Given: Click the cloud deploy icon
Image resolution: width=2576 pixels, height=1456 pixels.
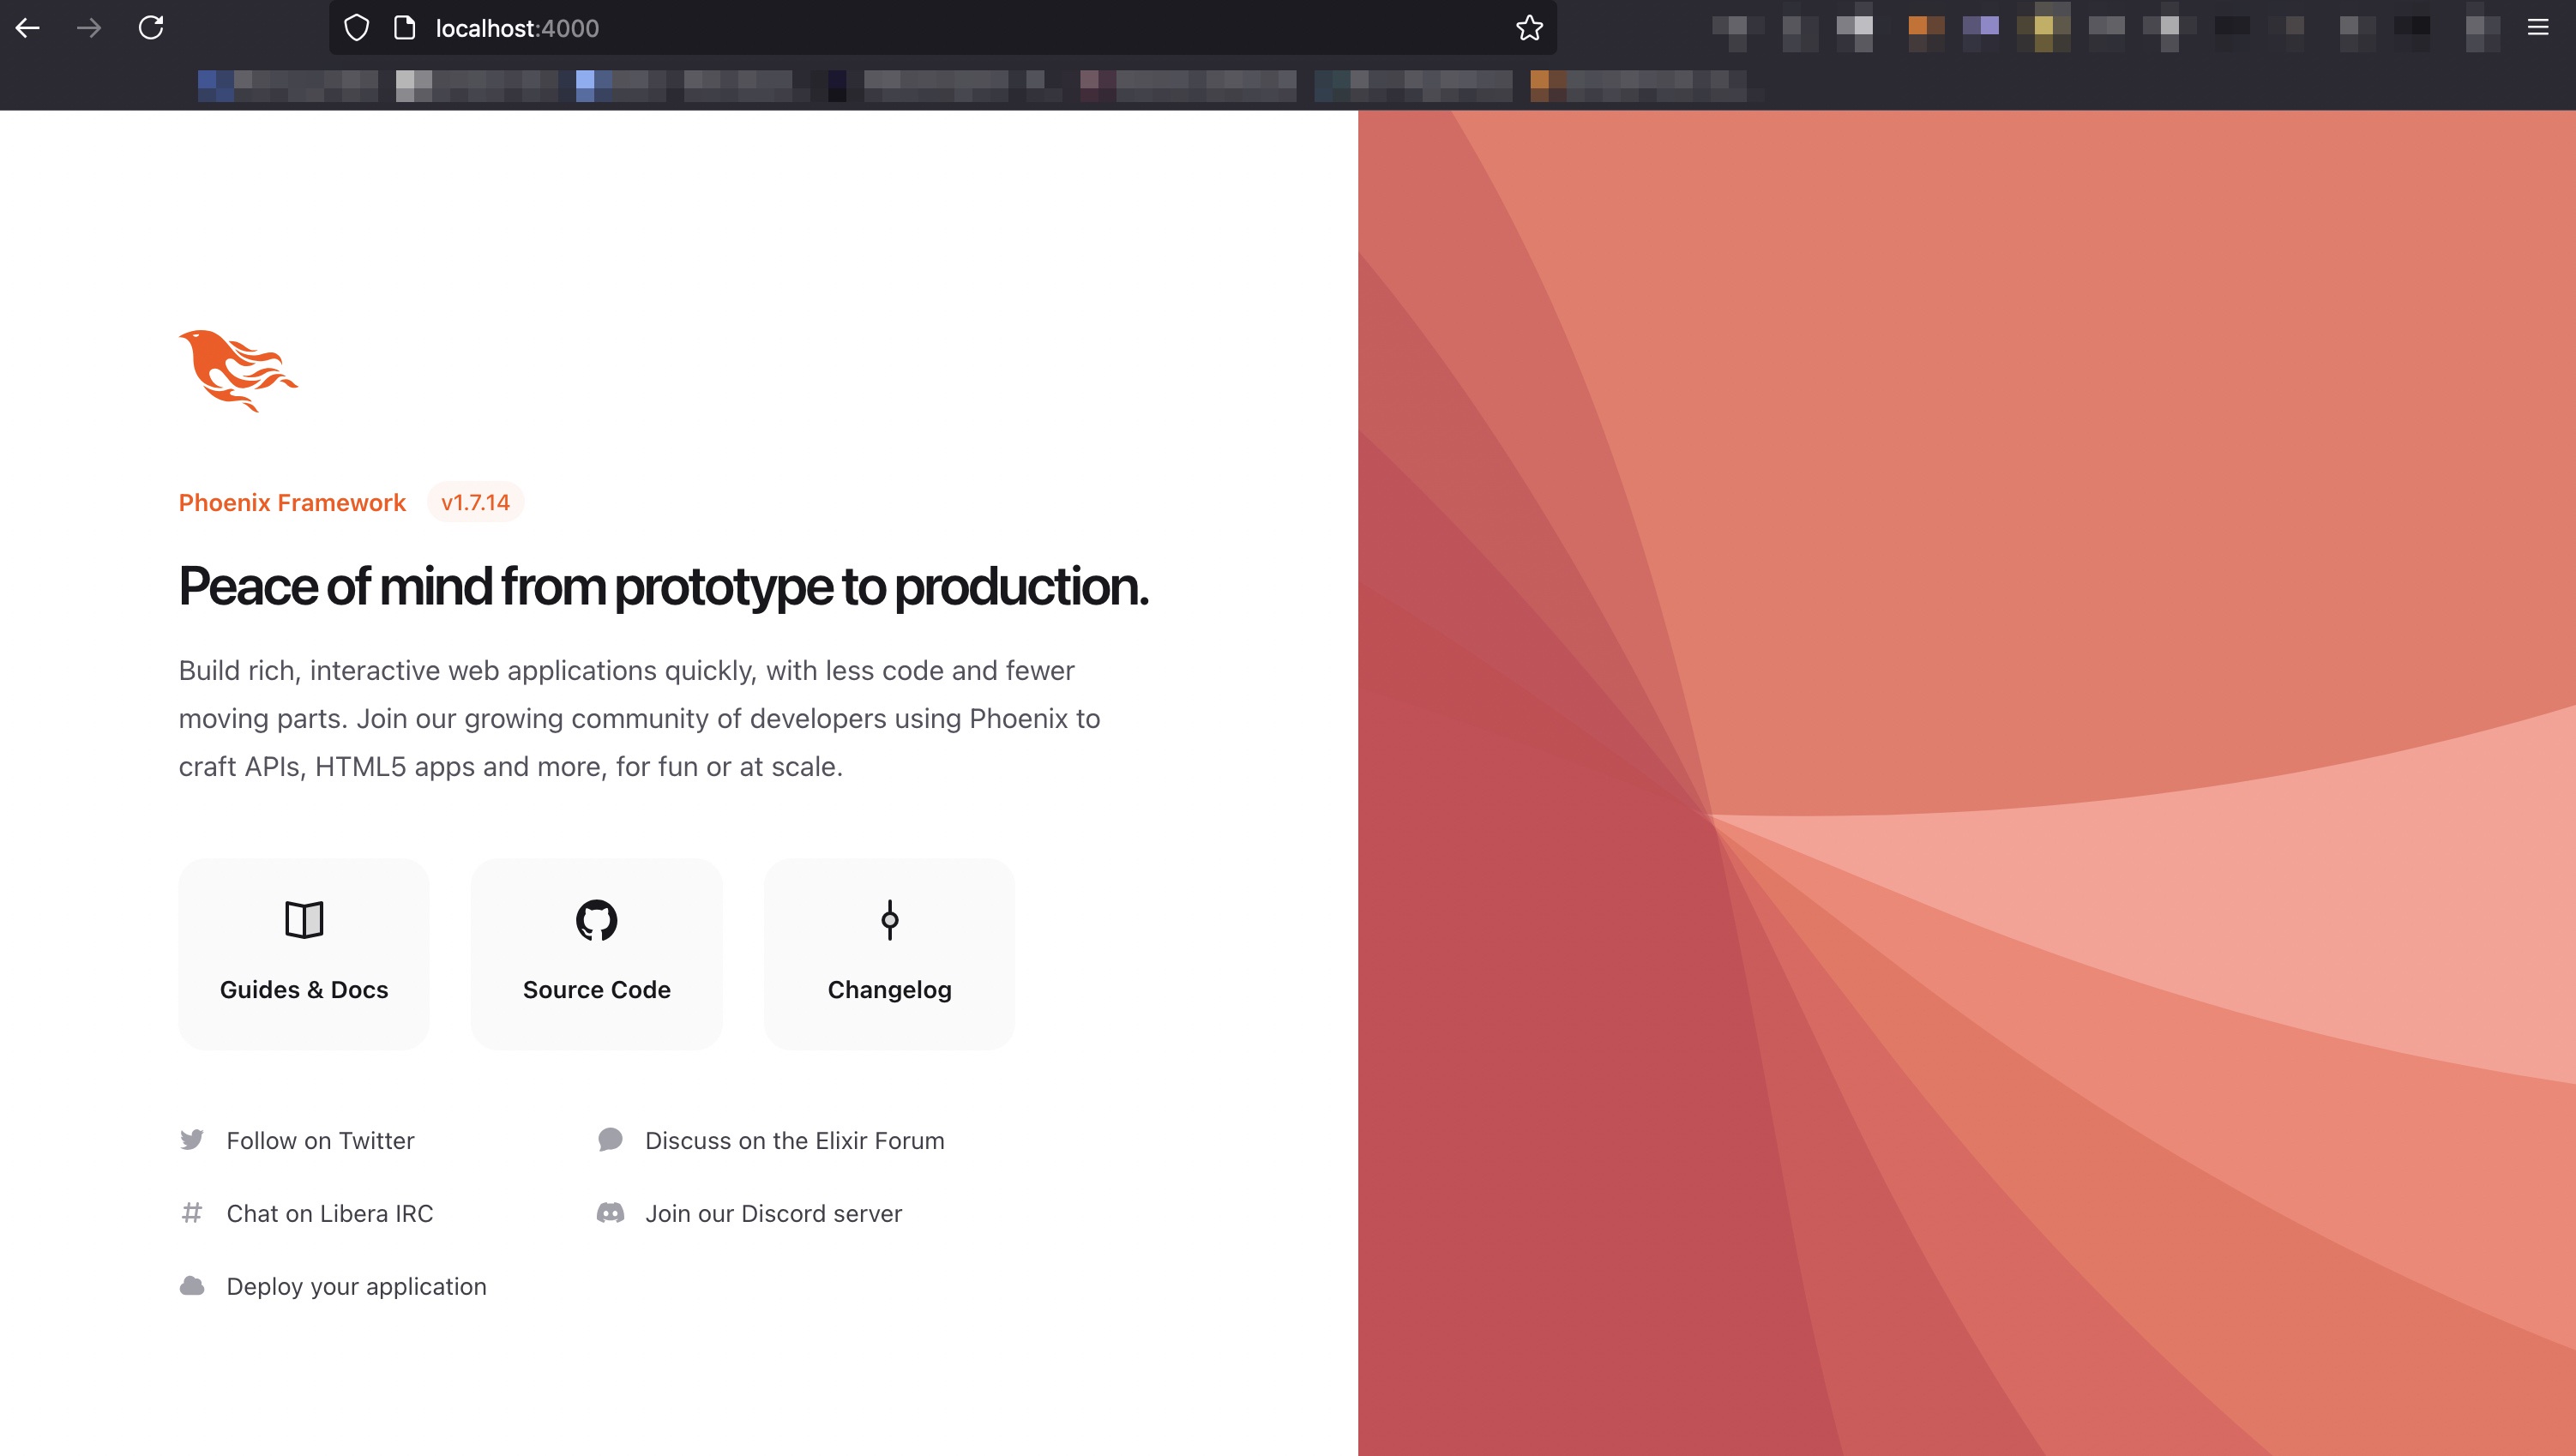Looking at the screenshot, I should pos(192,1286).
